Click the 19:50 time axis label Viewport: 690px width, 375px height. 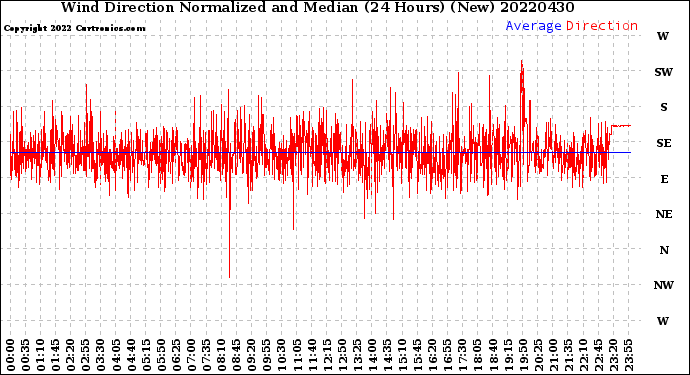523,355
